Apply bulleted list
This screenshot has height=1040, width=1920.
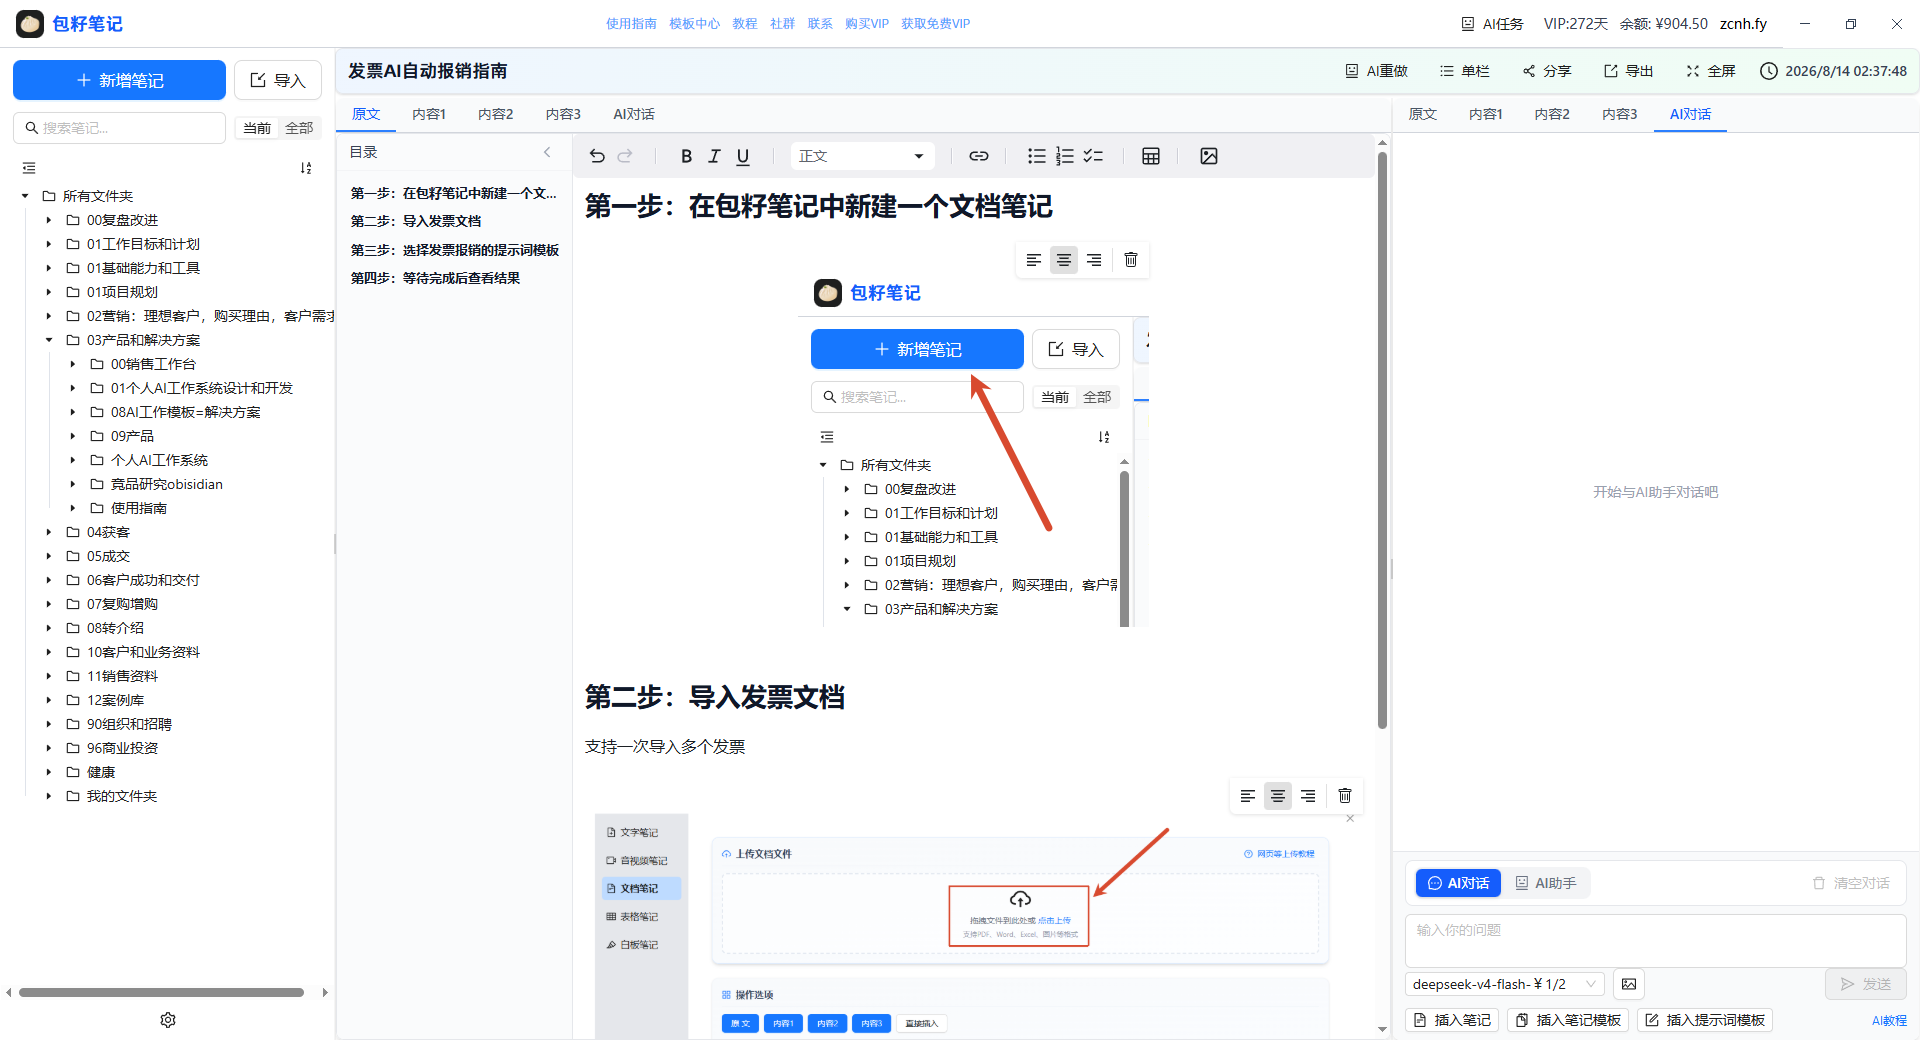(x=1037, y=156)
